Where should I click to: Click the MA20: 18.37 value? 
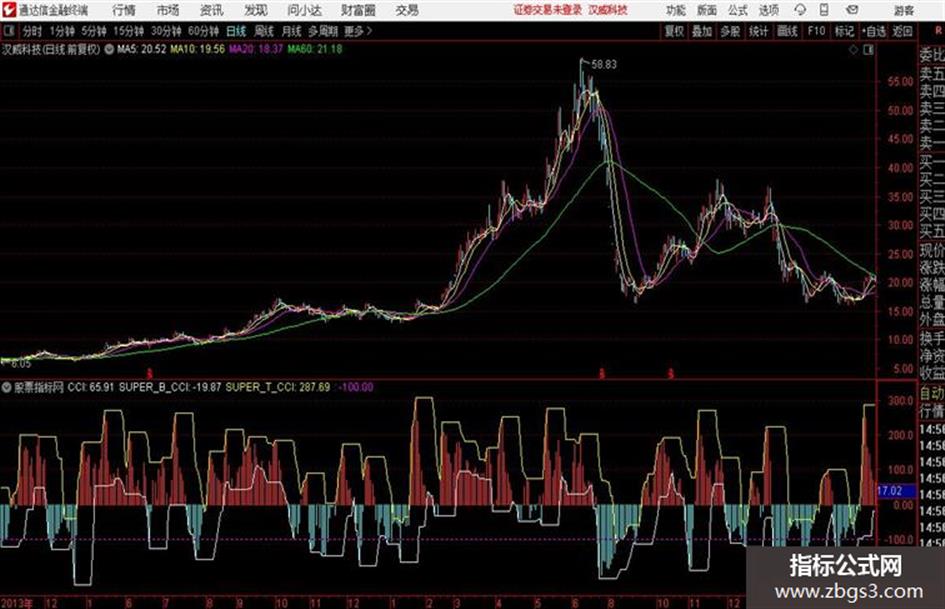[x=256, y=49]
